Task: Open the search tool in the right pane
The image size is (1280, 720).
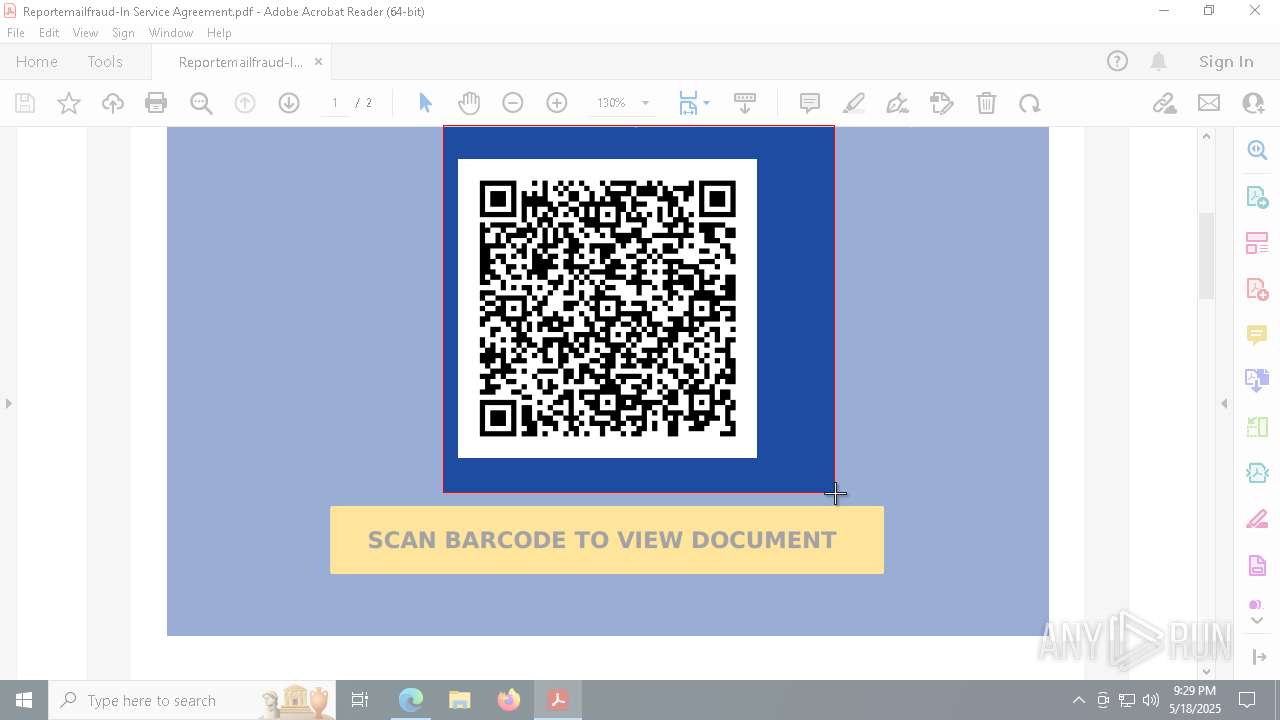Action: coord(1257,150)
